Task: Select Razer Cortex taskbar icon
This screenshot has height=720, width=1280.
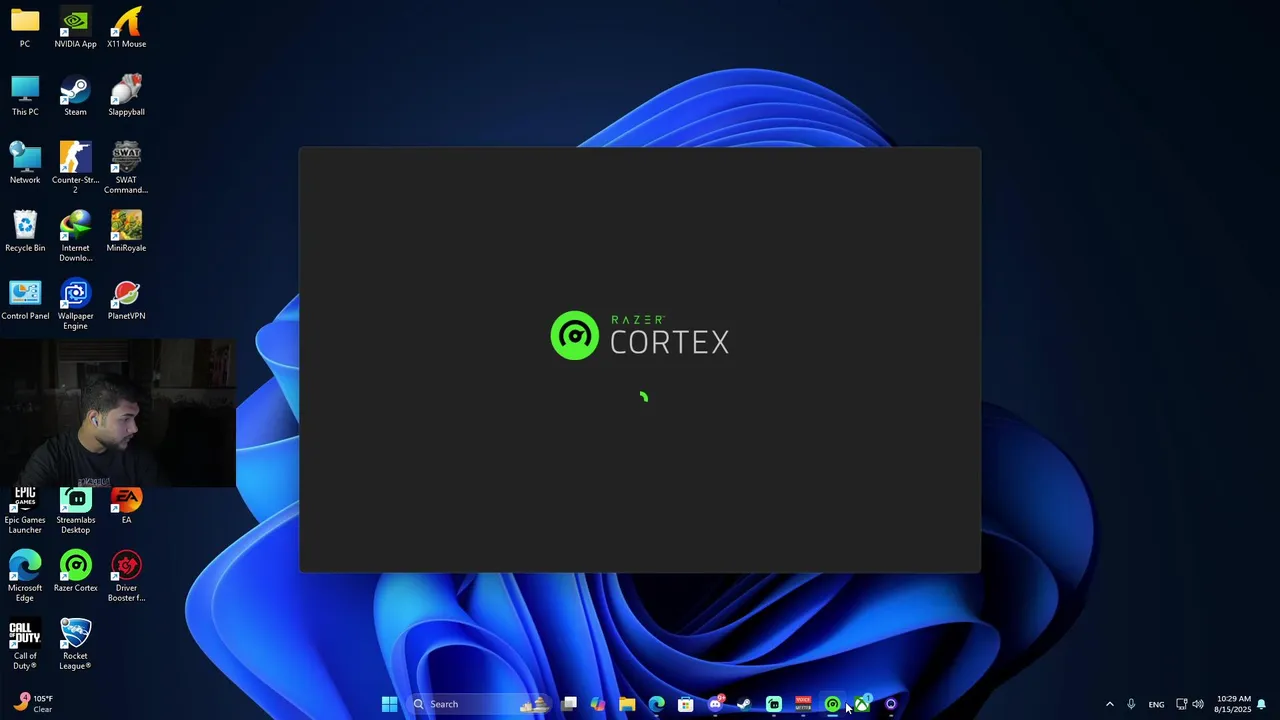Action: tap(832, 704)
